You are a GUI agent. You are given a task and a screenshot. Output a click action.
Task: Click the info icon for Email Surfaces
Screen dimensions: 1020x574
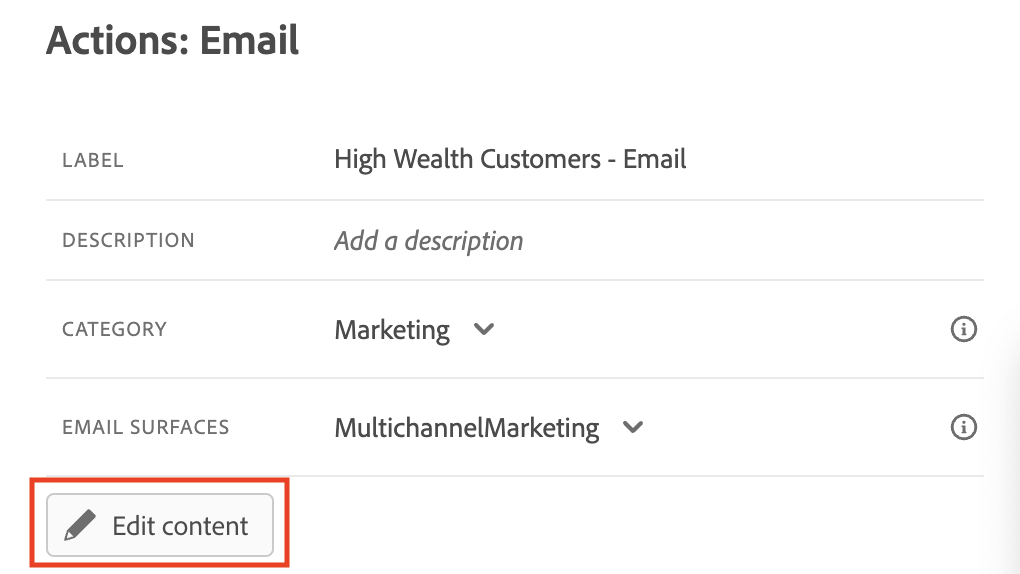coord(963,427)
